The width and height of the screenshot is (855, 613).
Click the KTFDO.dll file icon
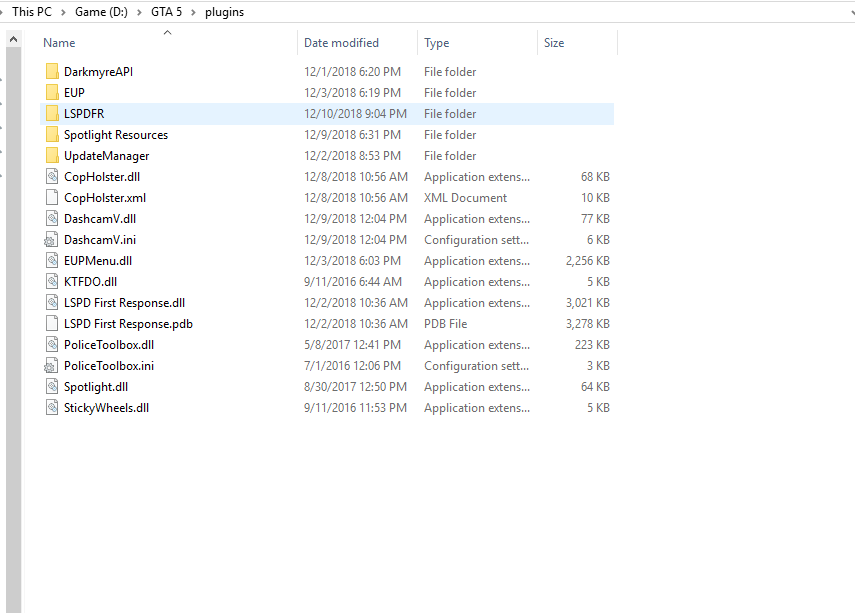pyautogui.click(x=52, y=282)
